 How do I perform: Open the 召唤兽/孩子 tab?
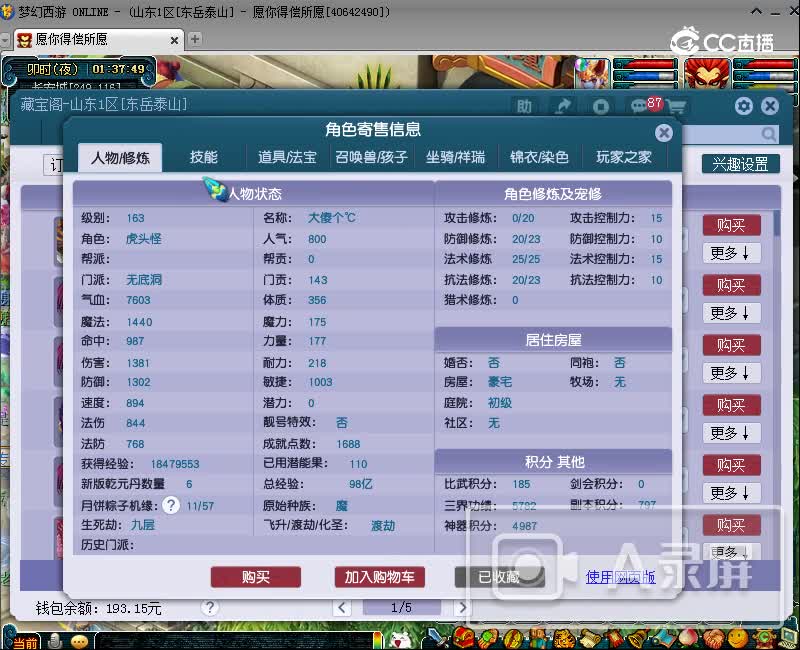pos(371,157)
